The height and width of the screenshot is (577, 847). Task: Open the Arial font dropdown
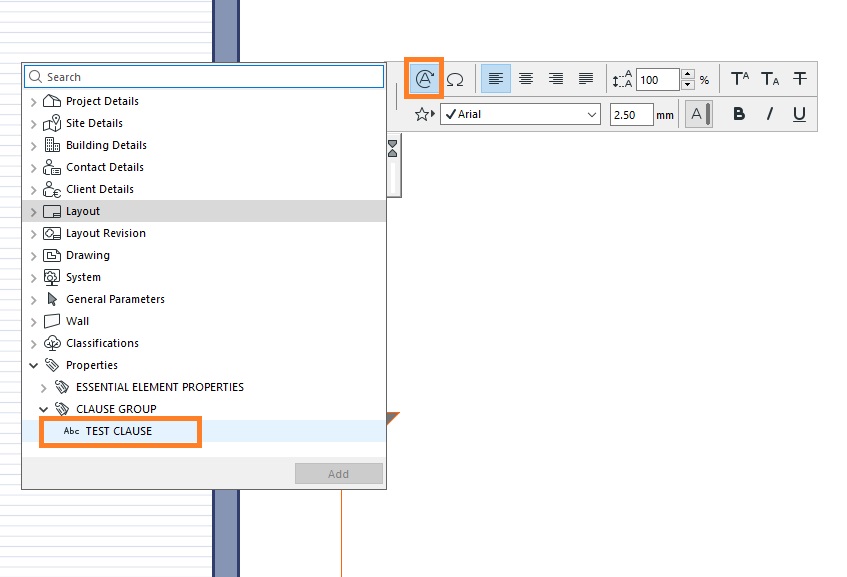click(x=521, y=115)
